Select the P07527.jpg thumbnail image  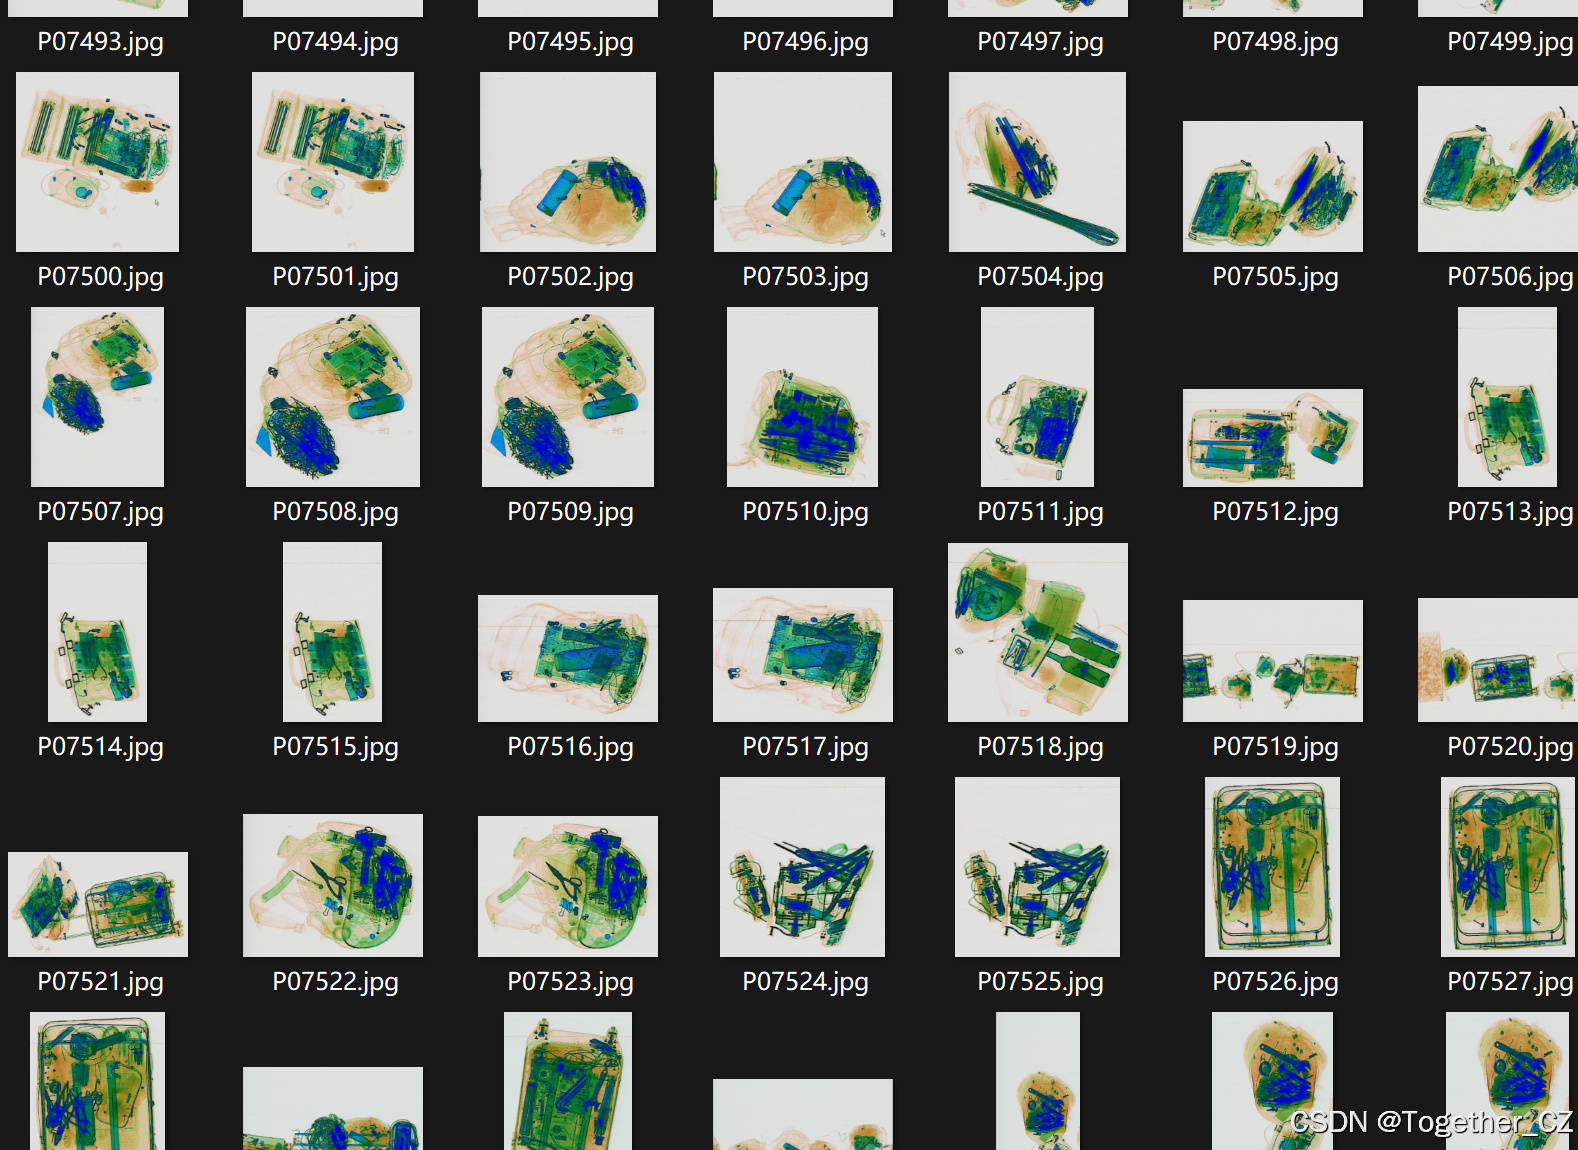[1507, 867]
